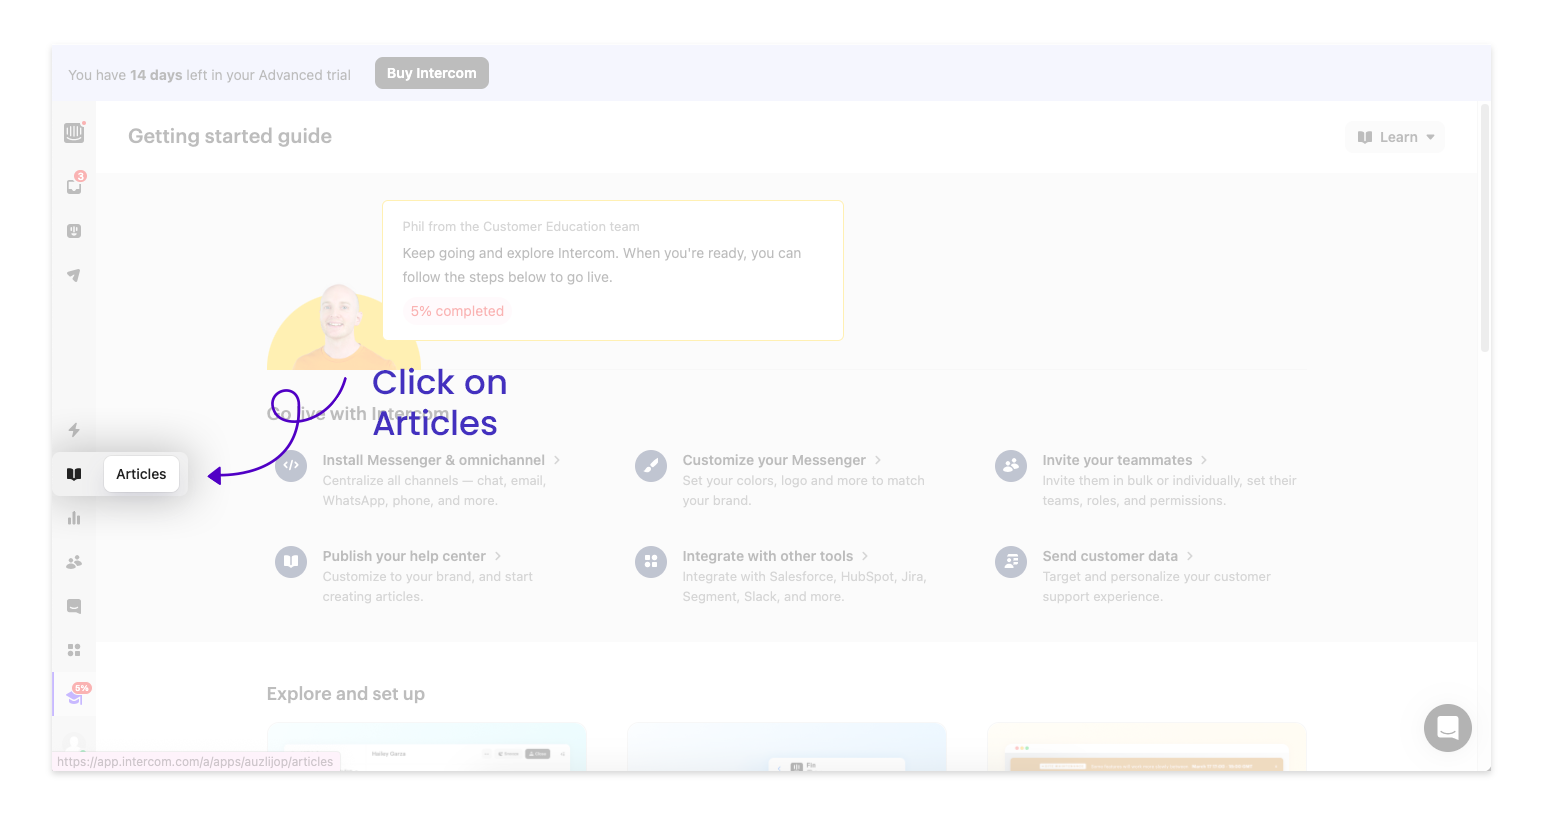Screen dimensions: 1543x815
Task: Open the App Store grid icon
Action: coord(74,650)
